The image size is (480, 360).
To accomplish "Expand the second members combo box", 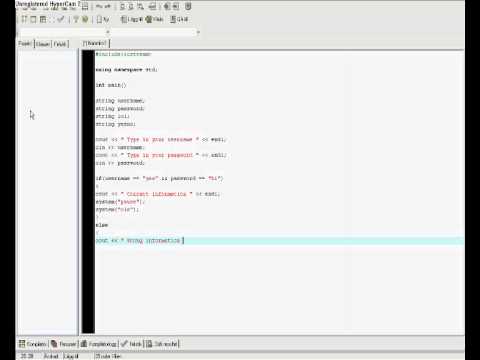I will [198, 32].
